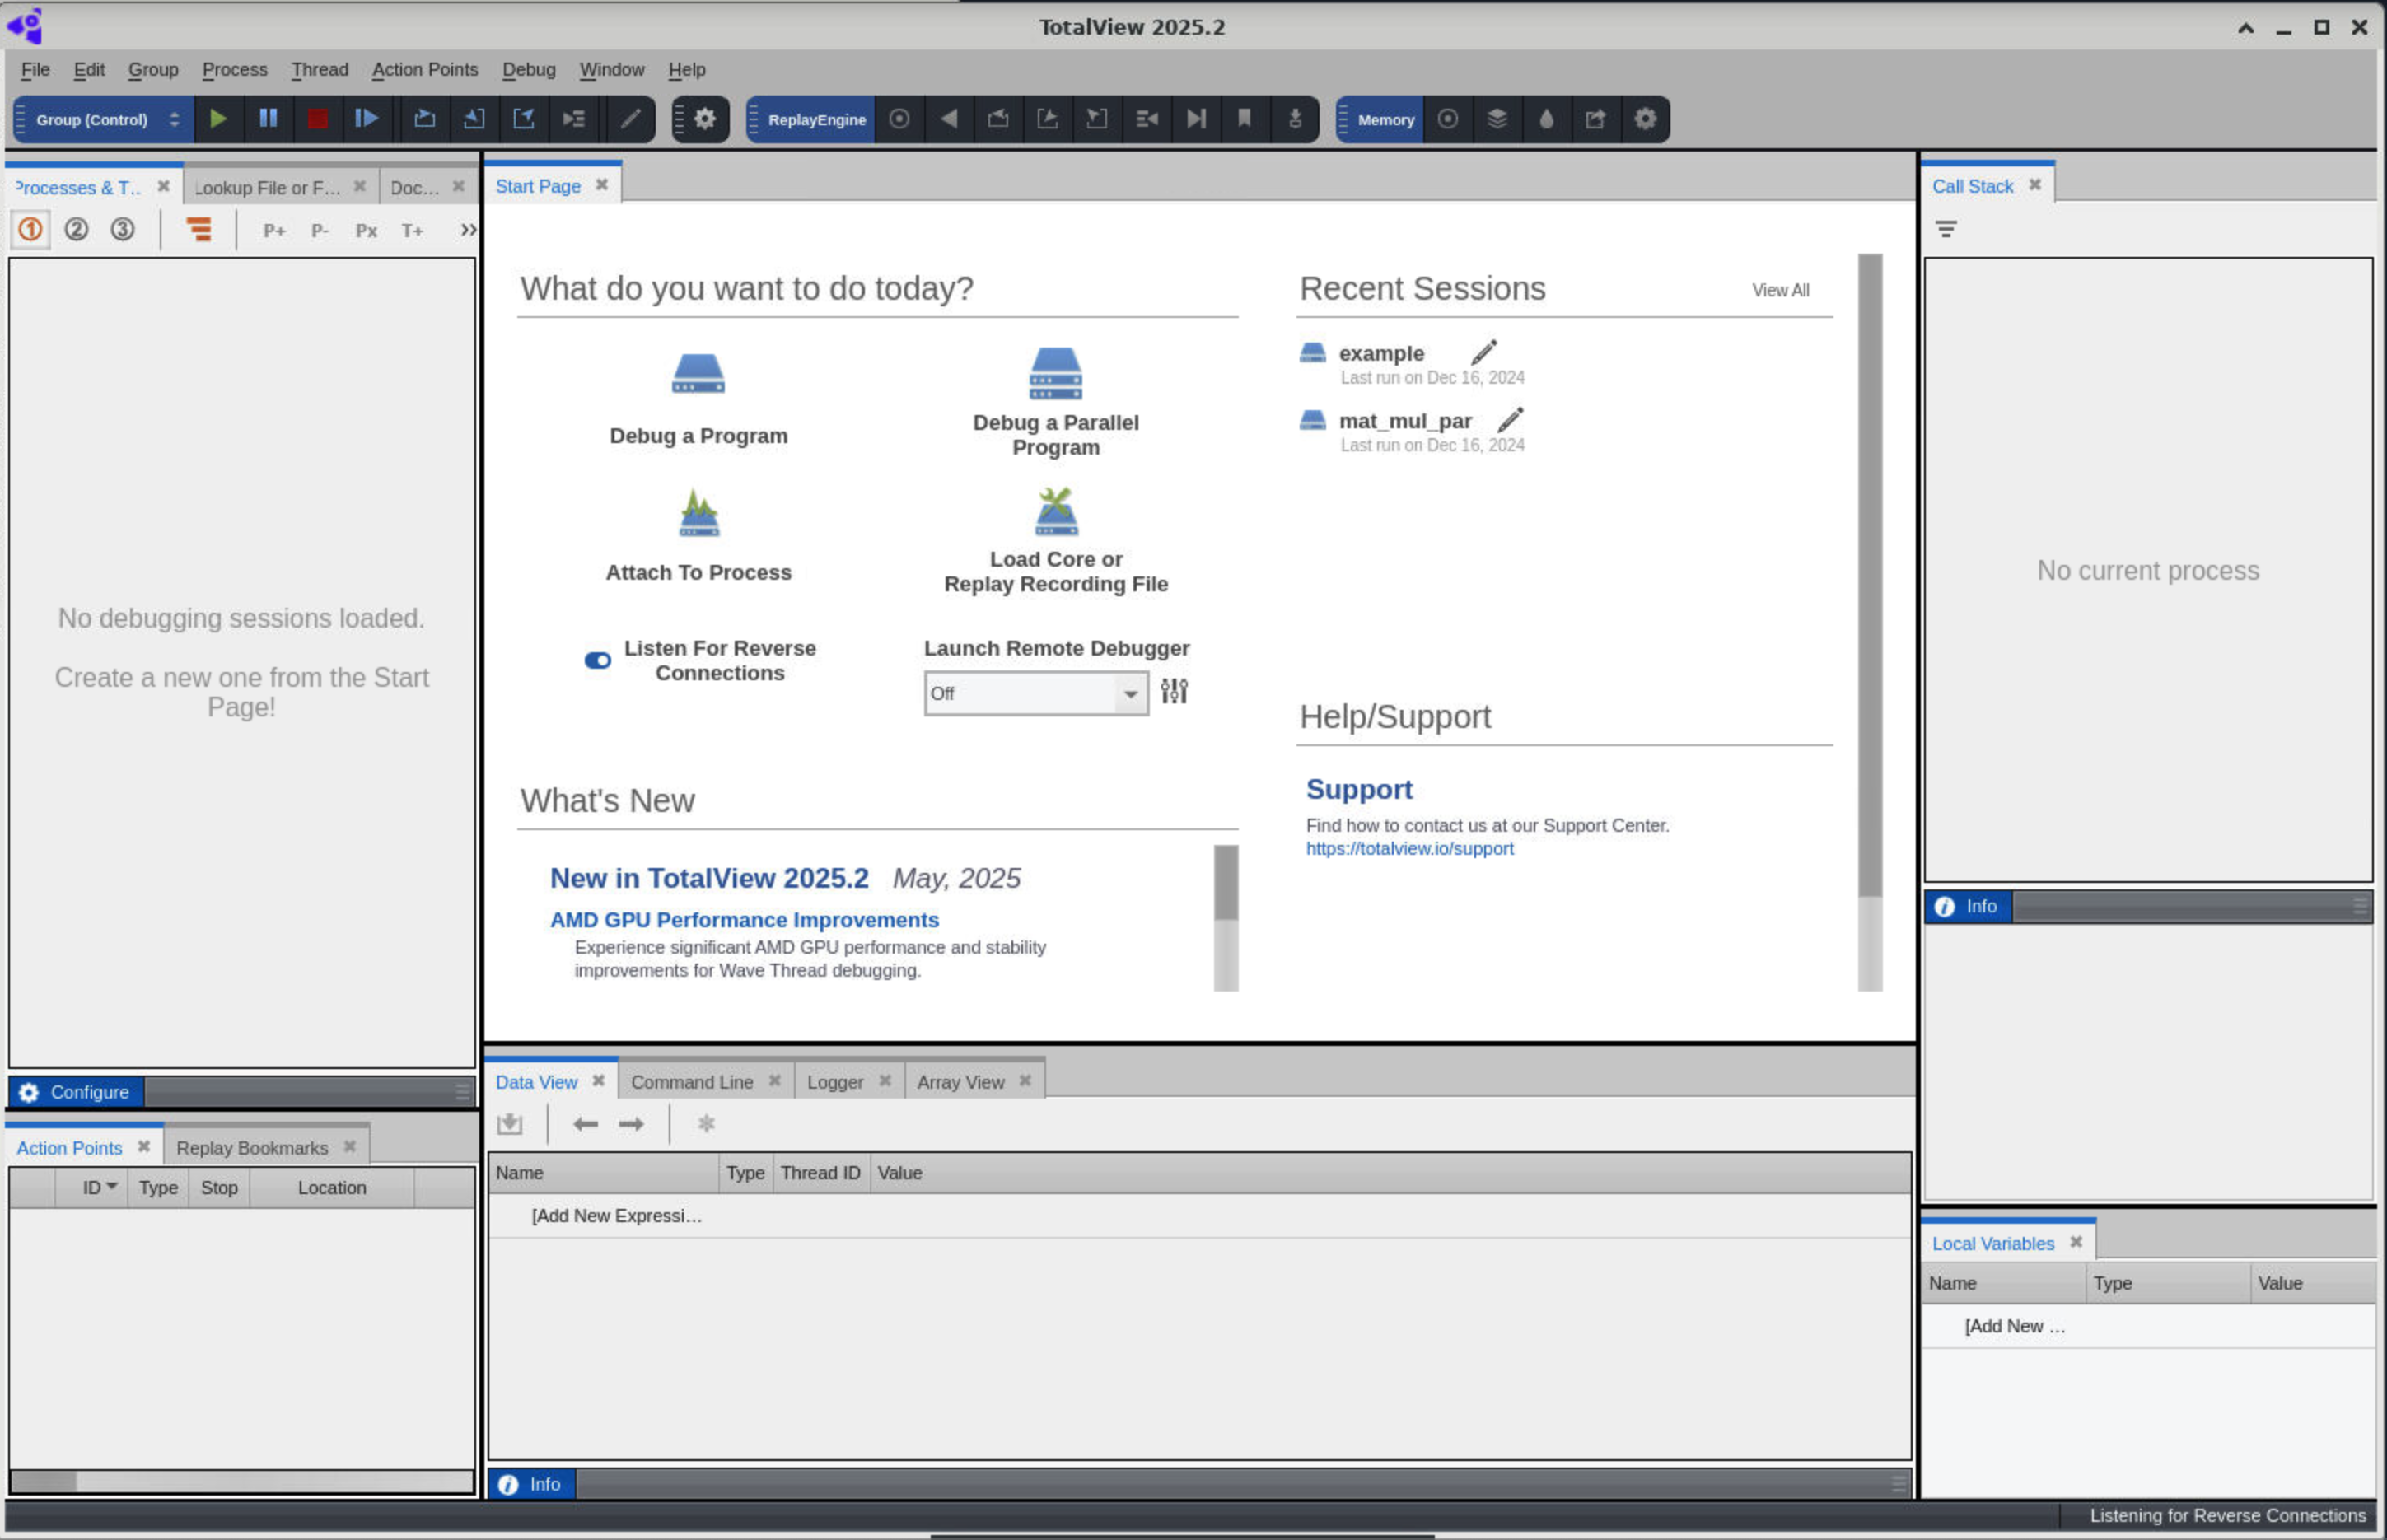Toggle Listen For Reverse Connections switch
Screen dimensions: 2387x1540
598,660
